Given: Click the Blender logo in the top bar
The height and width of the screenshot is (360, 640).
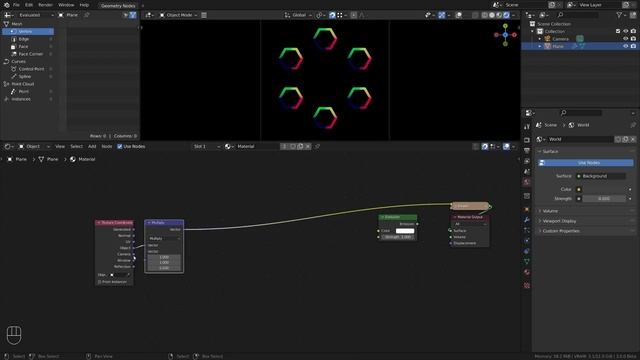Looking at the screenshot, I should coord(7,5).
